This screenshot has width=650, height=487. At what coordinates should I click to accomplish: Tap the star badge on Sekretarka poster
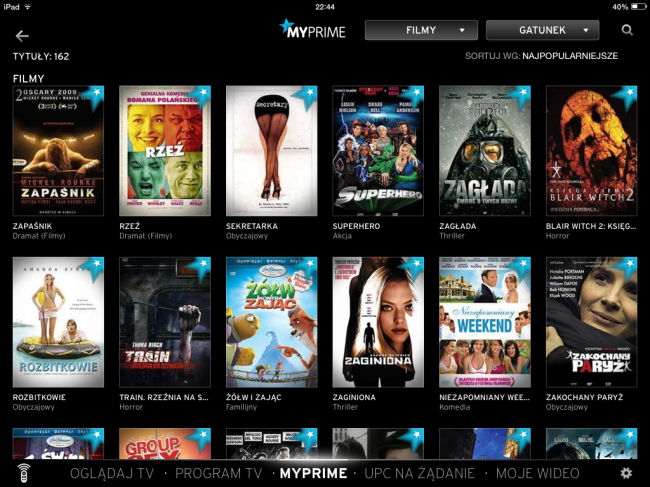[x=307, y=96]
